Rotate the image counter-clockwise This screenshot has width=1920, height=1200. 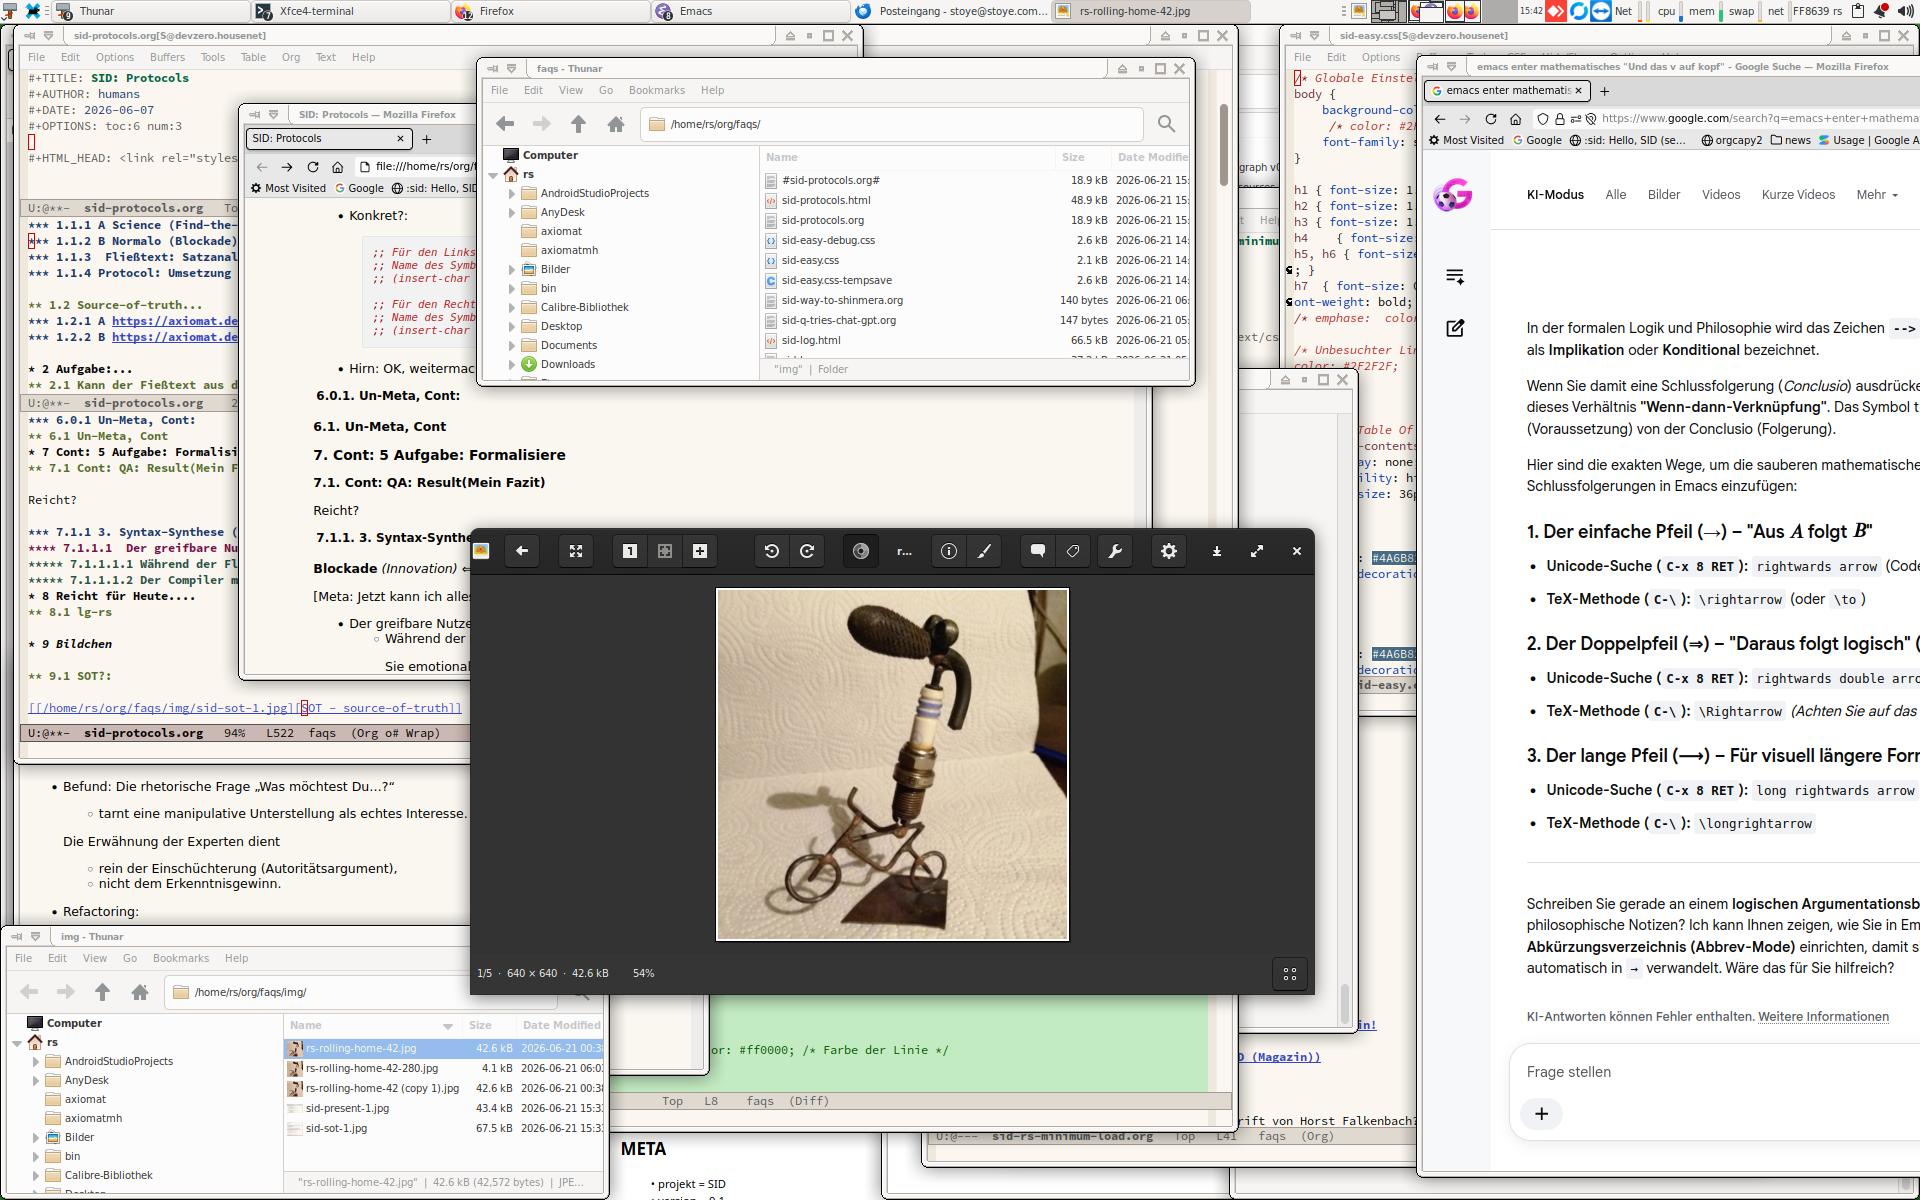[772, 551]
